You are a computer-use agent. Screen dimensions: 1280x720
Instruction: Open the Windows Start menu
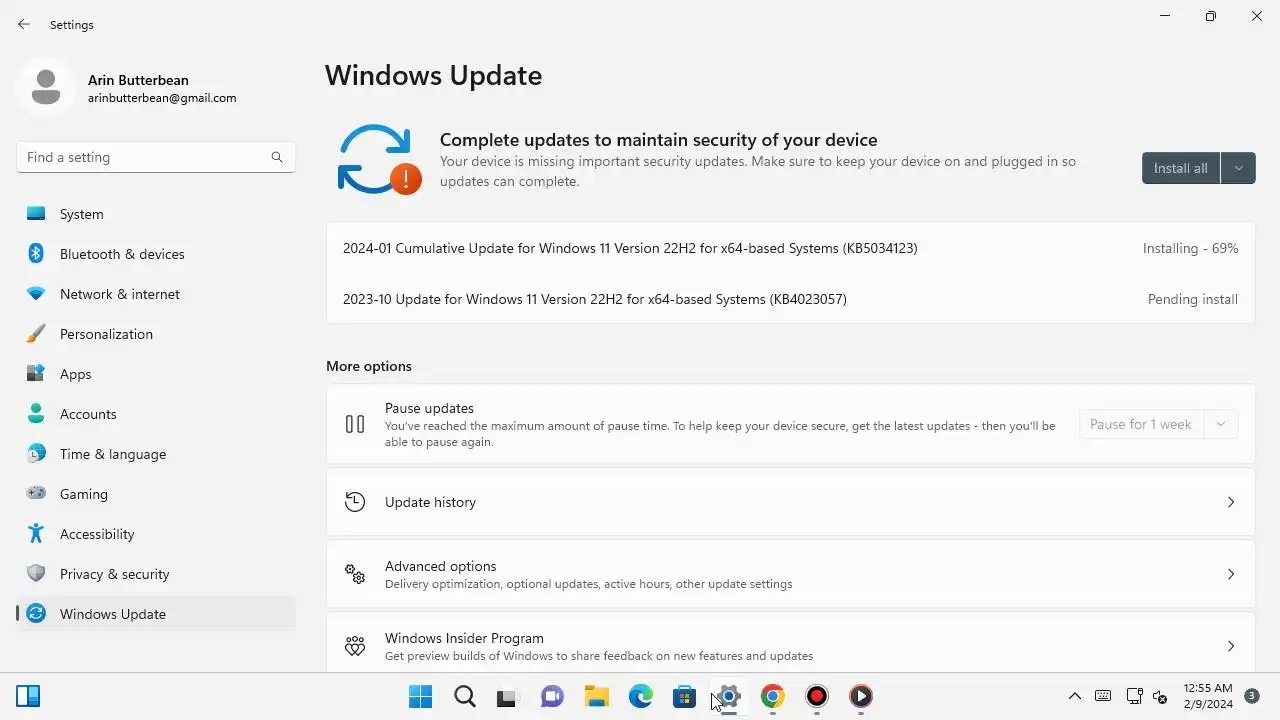coord(420,696)
